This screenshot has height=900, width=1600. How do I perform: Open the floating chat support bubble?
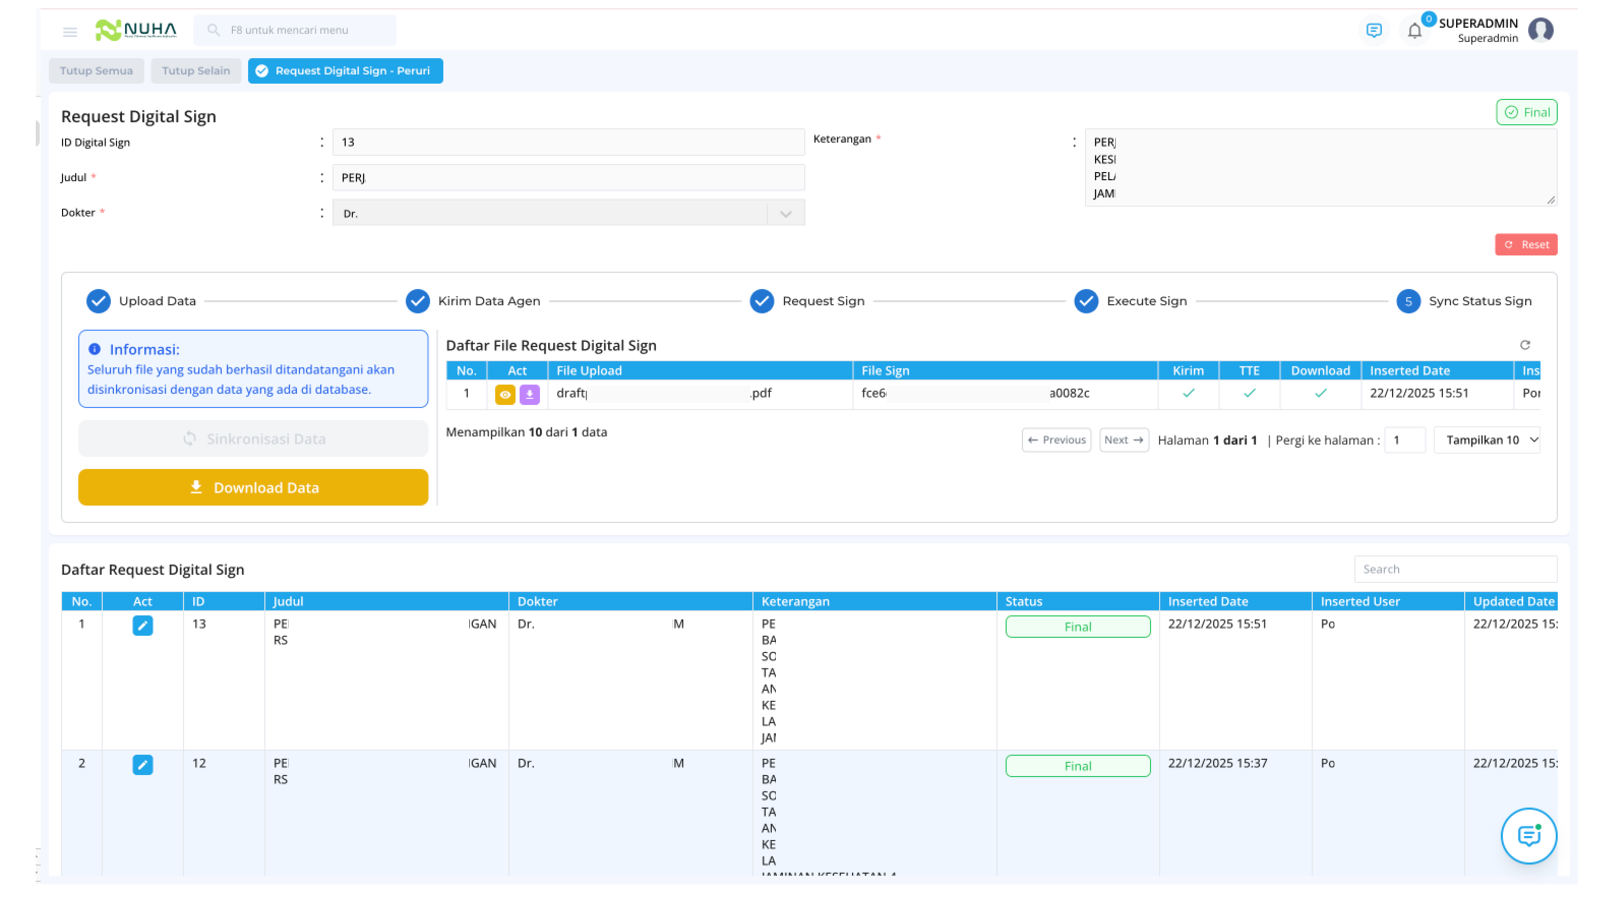1529,836
